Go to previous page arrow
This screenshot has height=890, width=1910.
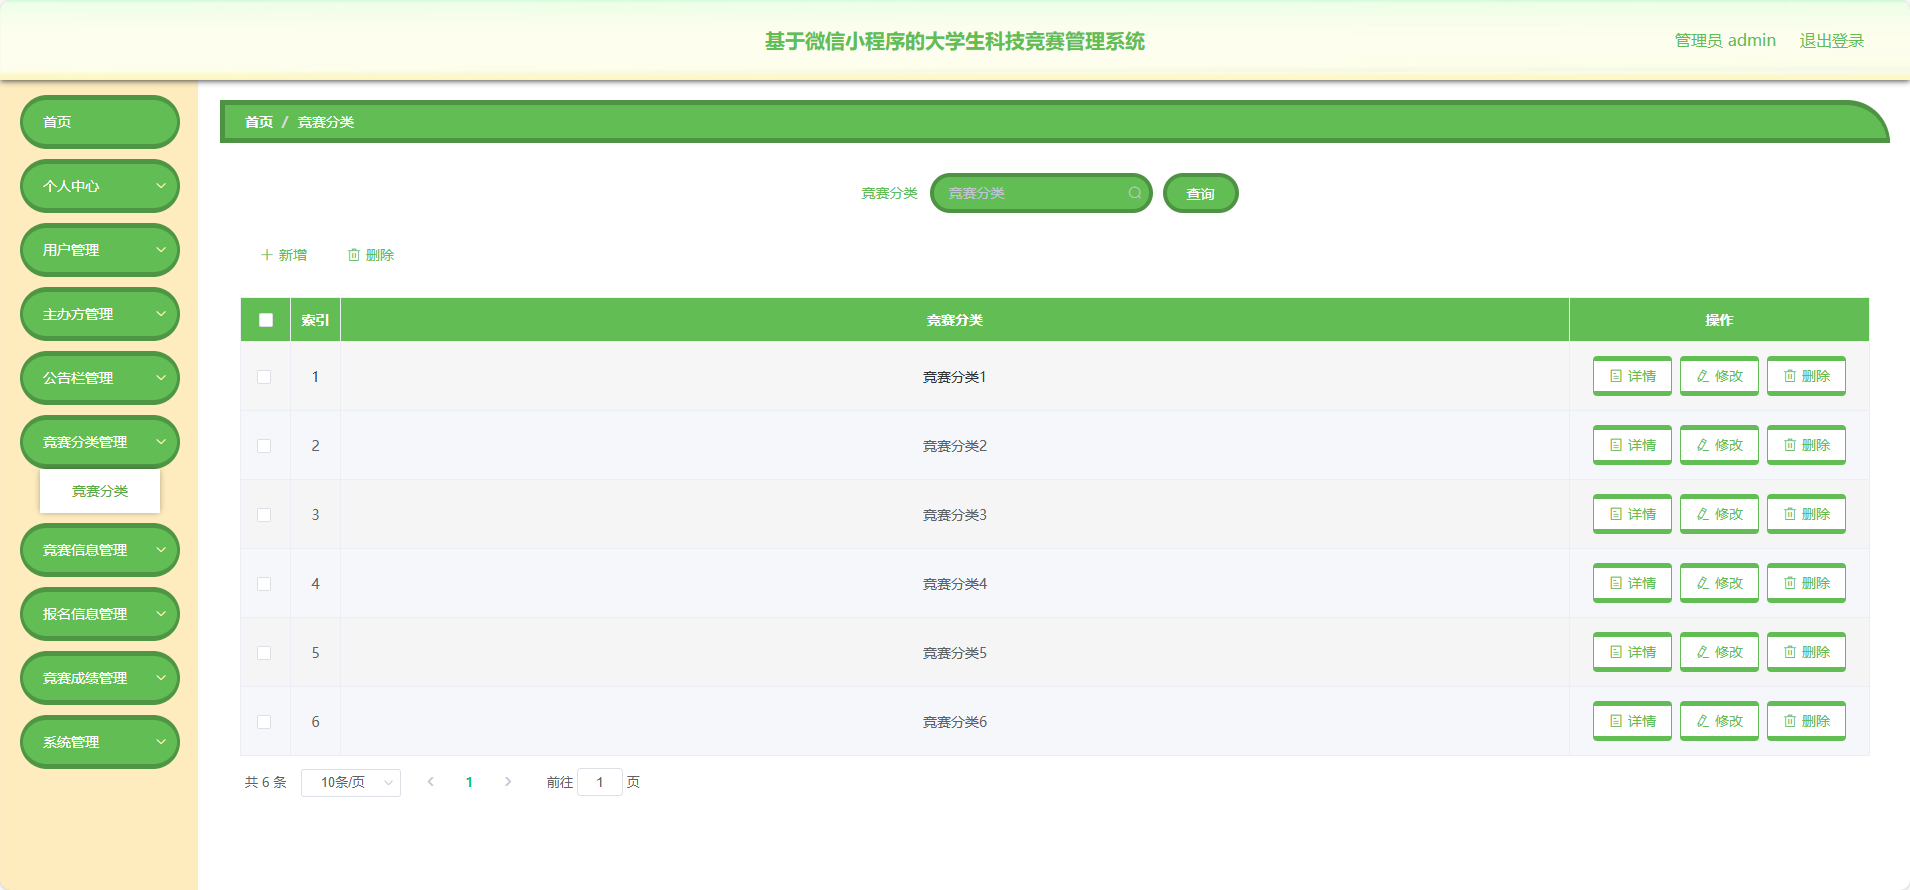pos(431,782)
